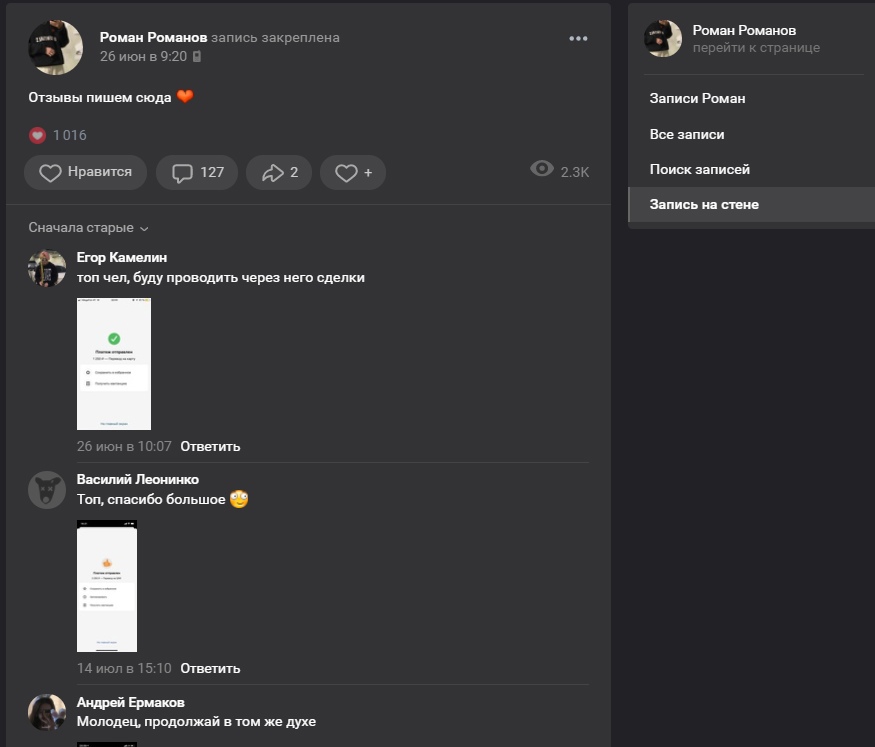Image resolution: width=875 pixels, height=747 pixels.
Task: Click the heart plus reaction button
Action: [x=353, y=172]
